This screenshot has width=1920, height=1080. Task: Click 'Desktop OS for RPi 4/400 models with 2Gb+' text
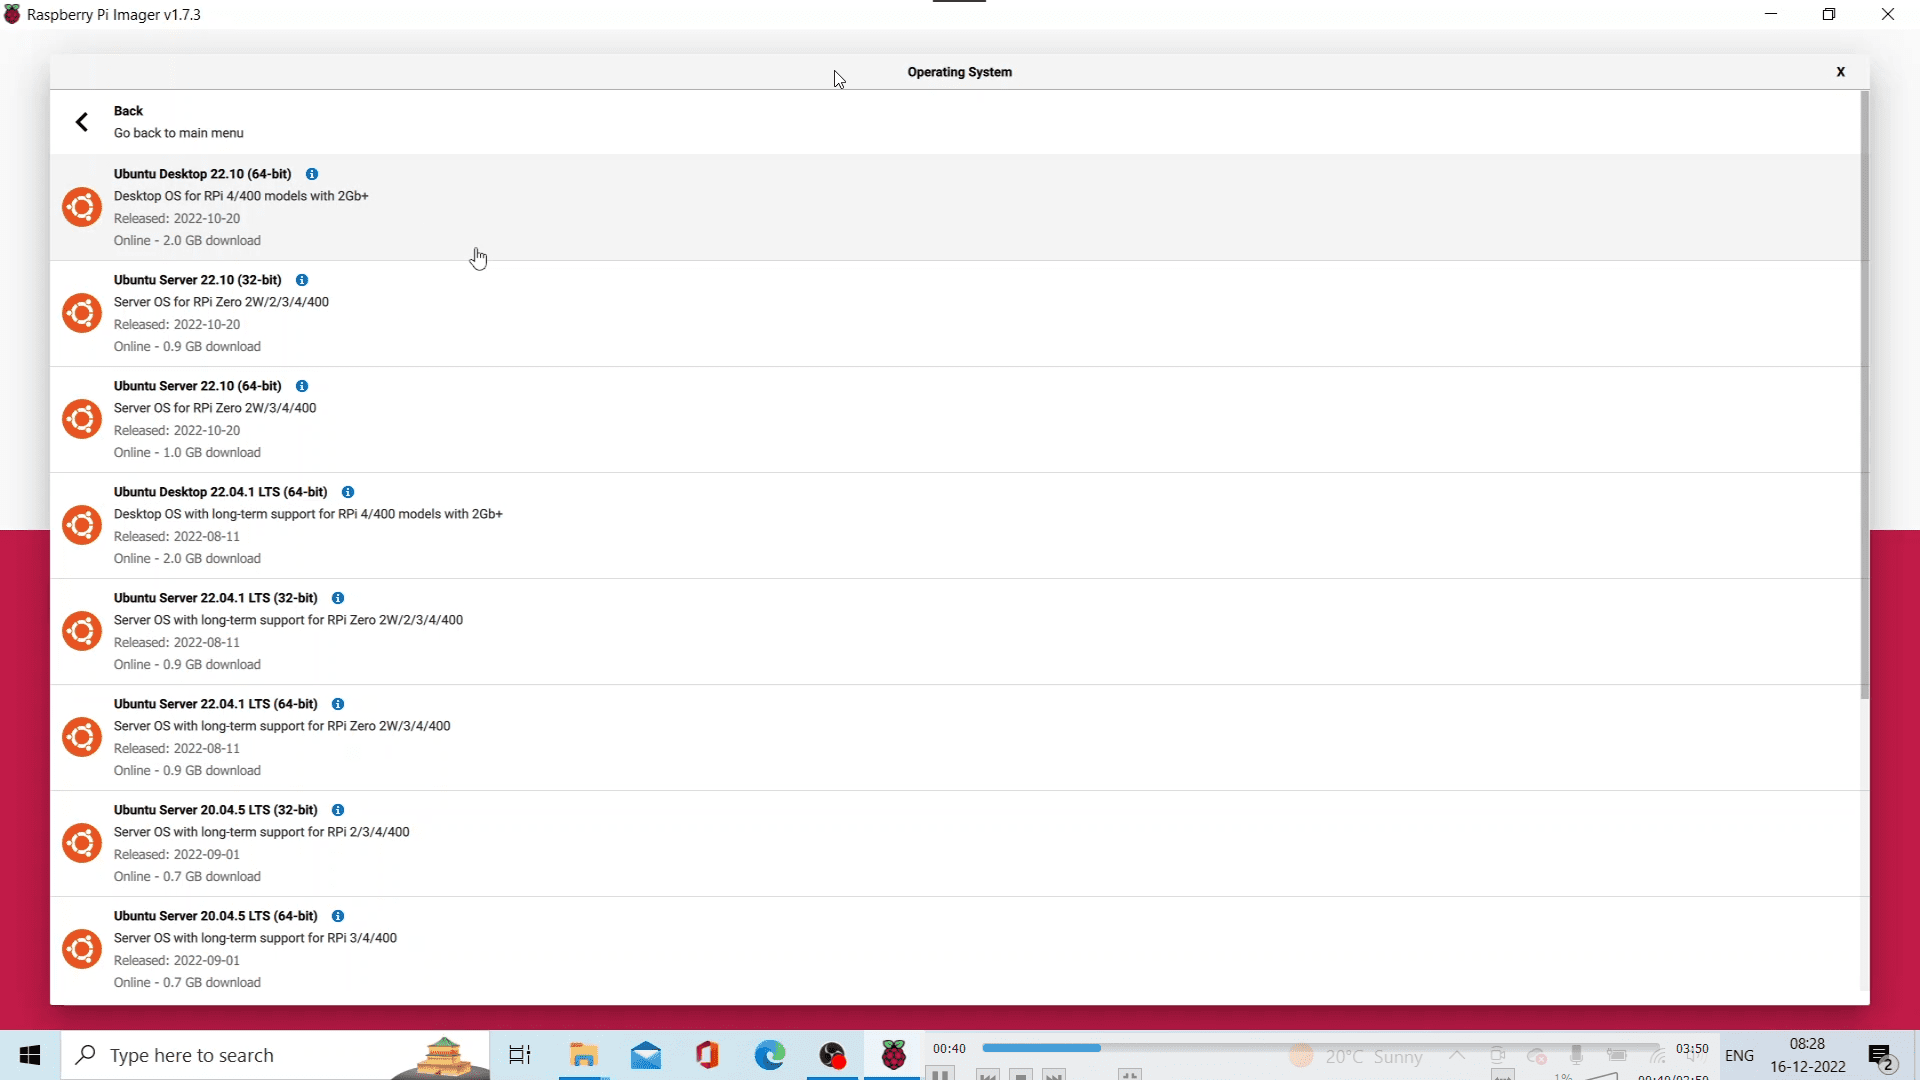tap(241, 196)
